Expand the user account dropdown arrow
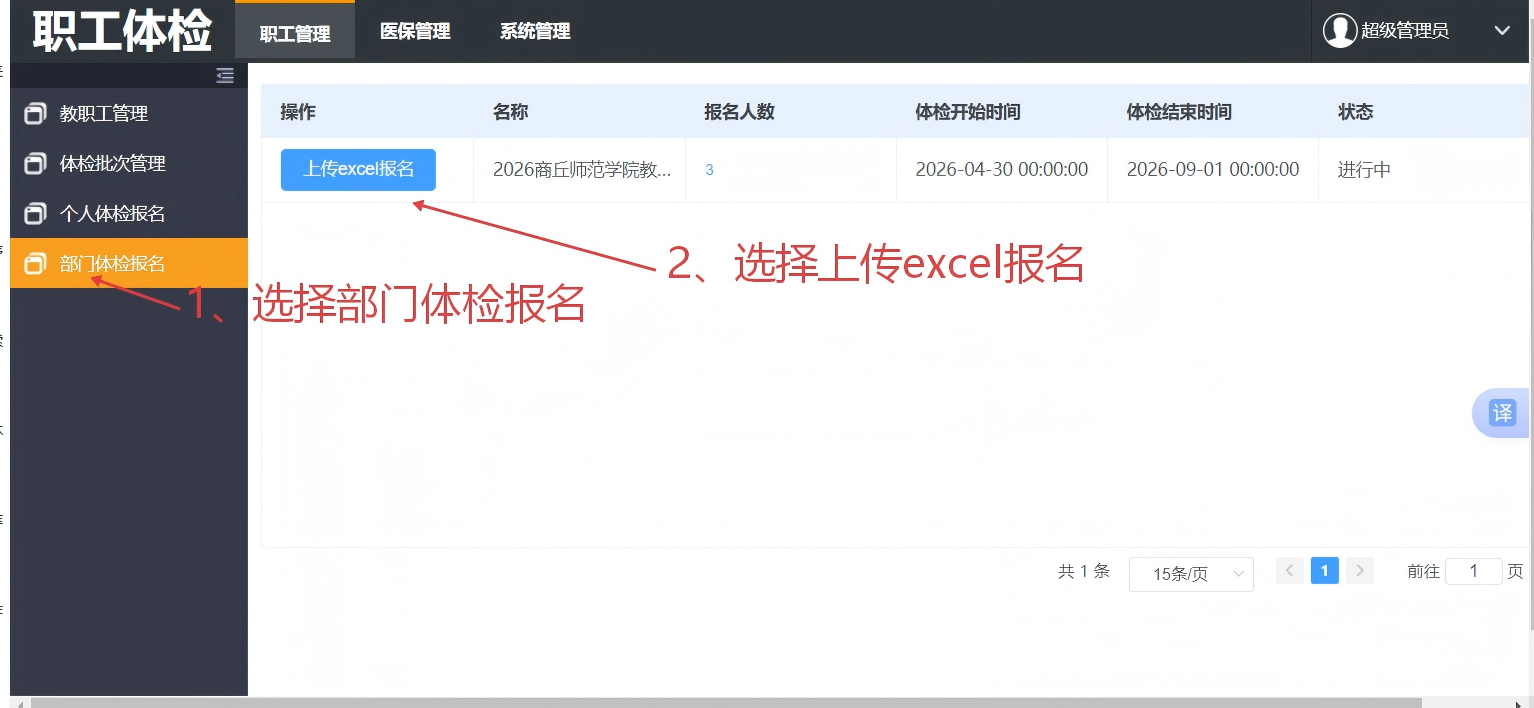 1502,31
